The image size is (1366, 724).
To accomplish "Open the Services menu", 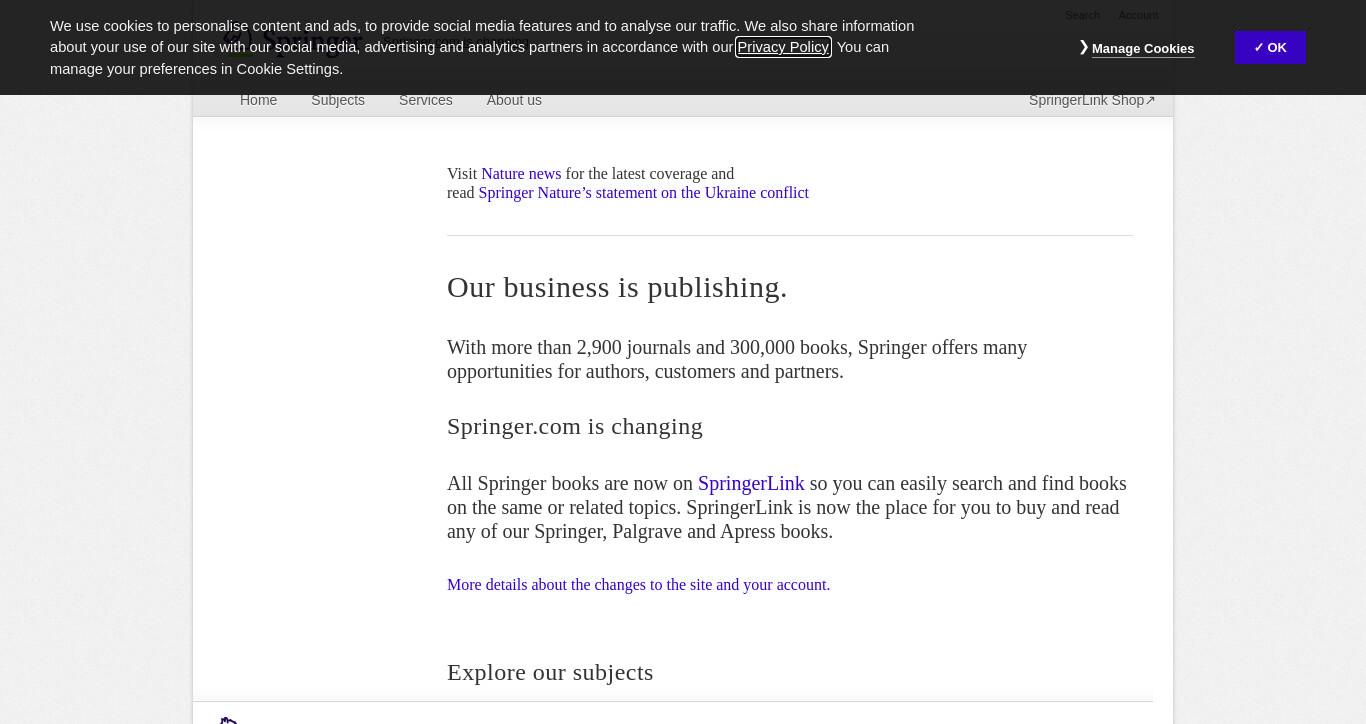I will (426, 100).
